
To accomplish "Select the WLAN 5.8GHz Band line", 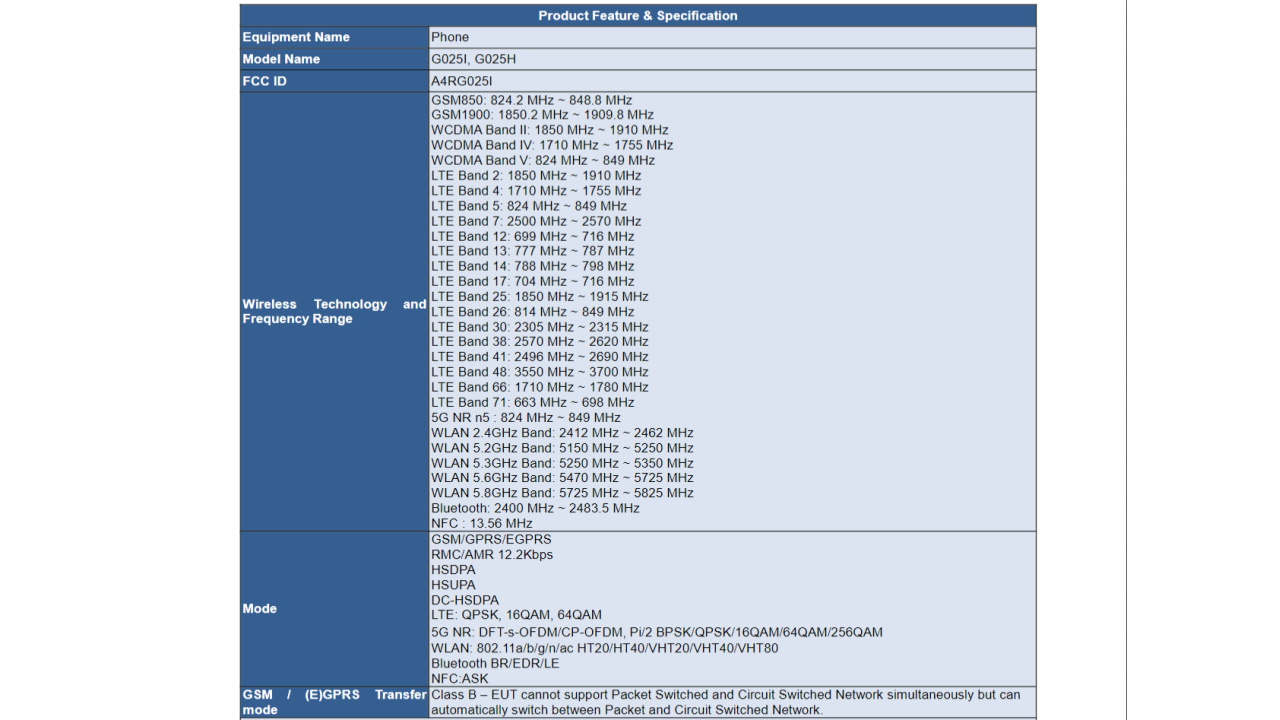I will pos(562,493).
